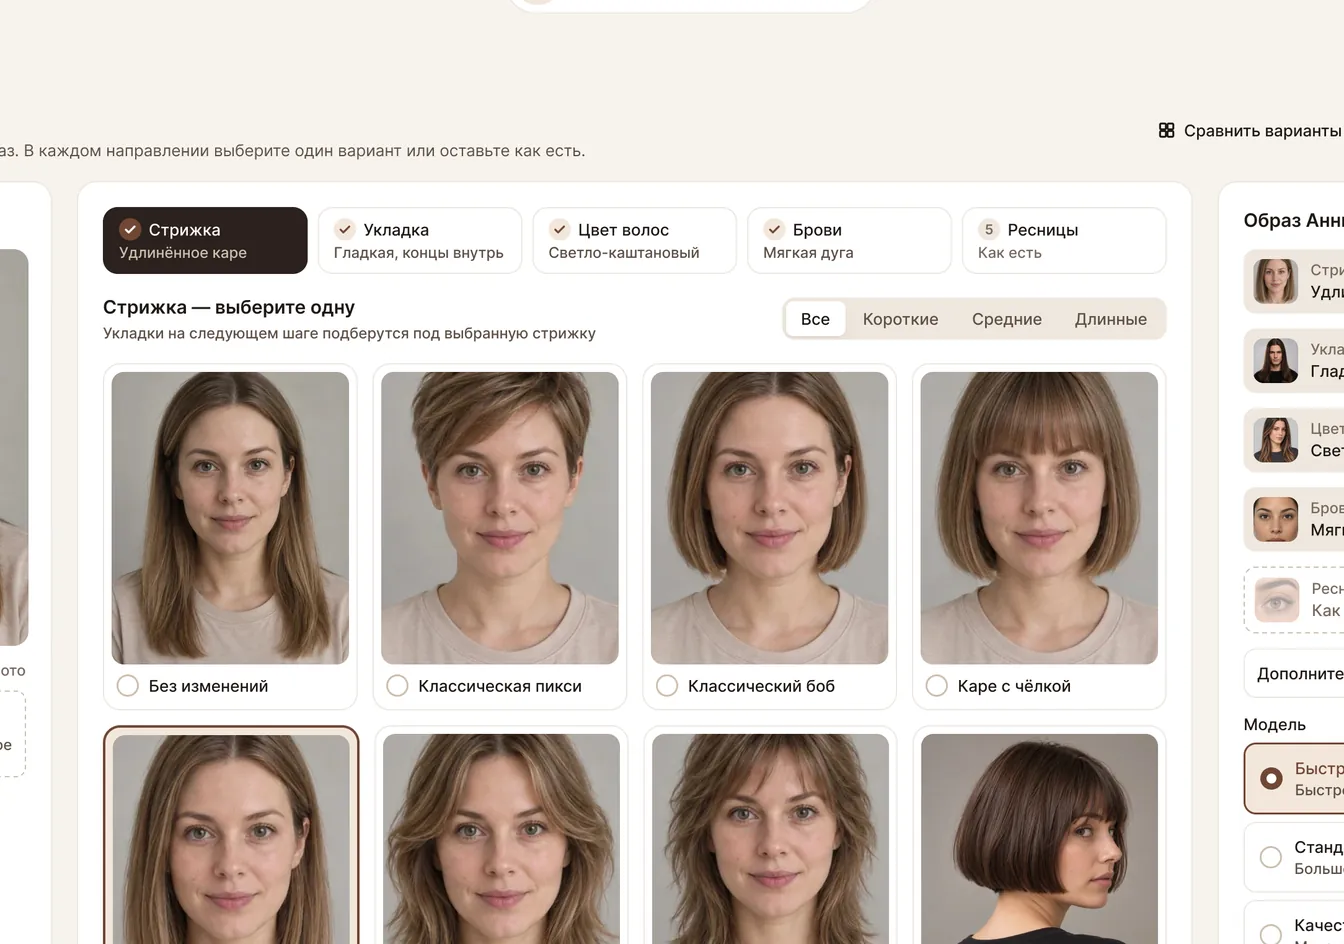Select the Без изменений radio button

pyautogui.click(x=128, y=686)
